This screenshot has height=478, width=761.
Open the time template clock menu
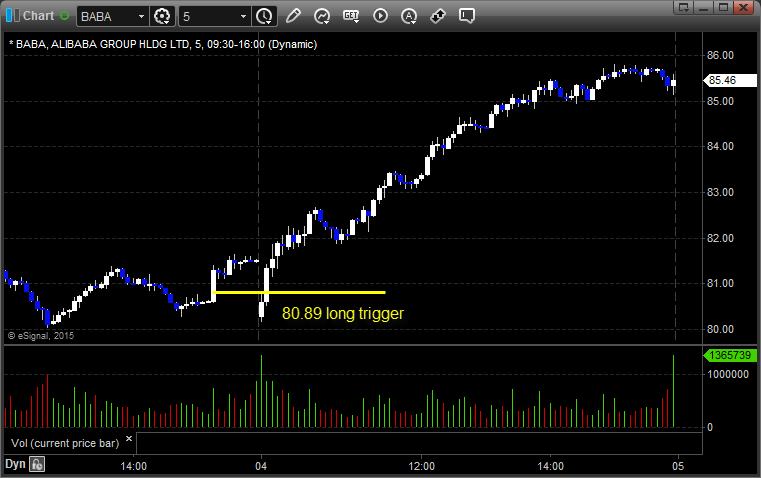pyautogui.click(x=265, y=16)
